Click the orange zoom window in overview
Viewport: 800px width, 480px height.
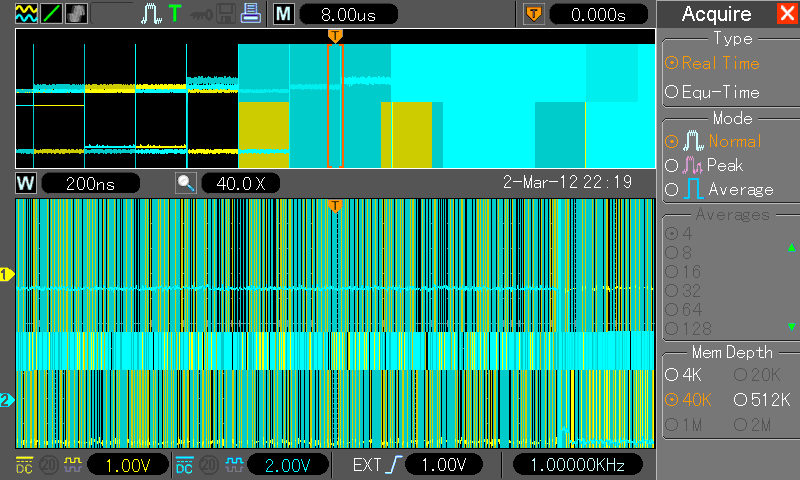click(335, 106)
